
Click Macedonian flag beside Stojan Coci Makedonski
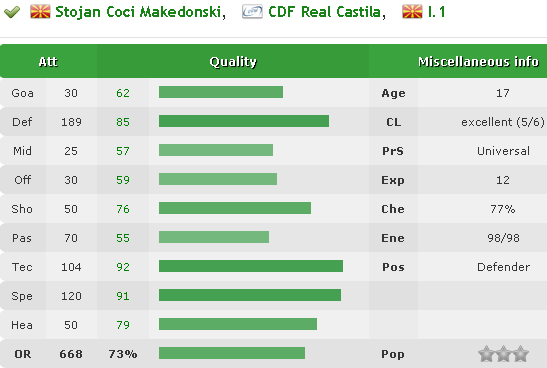pyautogui.click(x=40, y=12)
